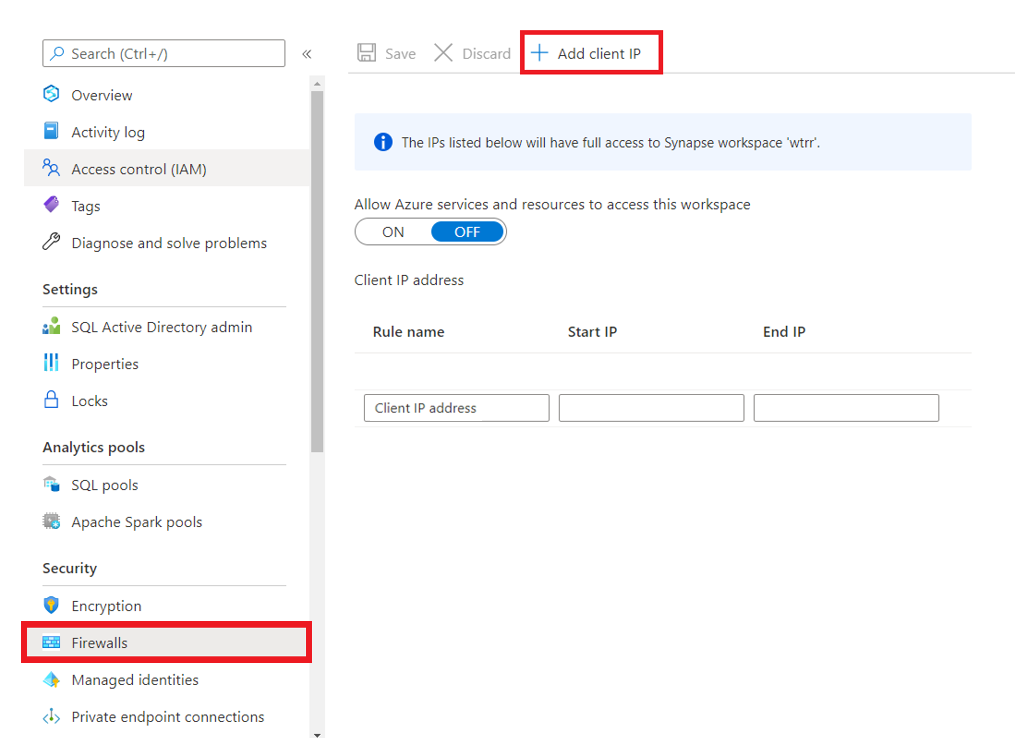Click the Properties bars icon

[51, 363]
